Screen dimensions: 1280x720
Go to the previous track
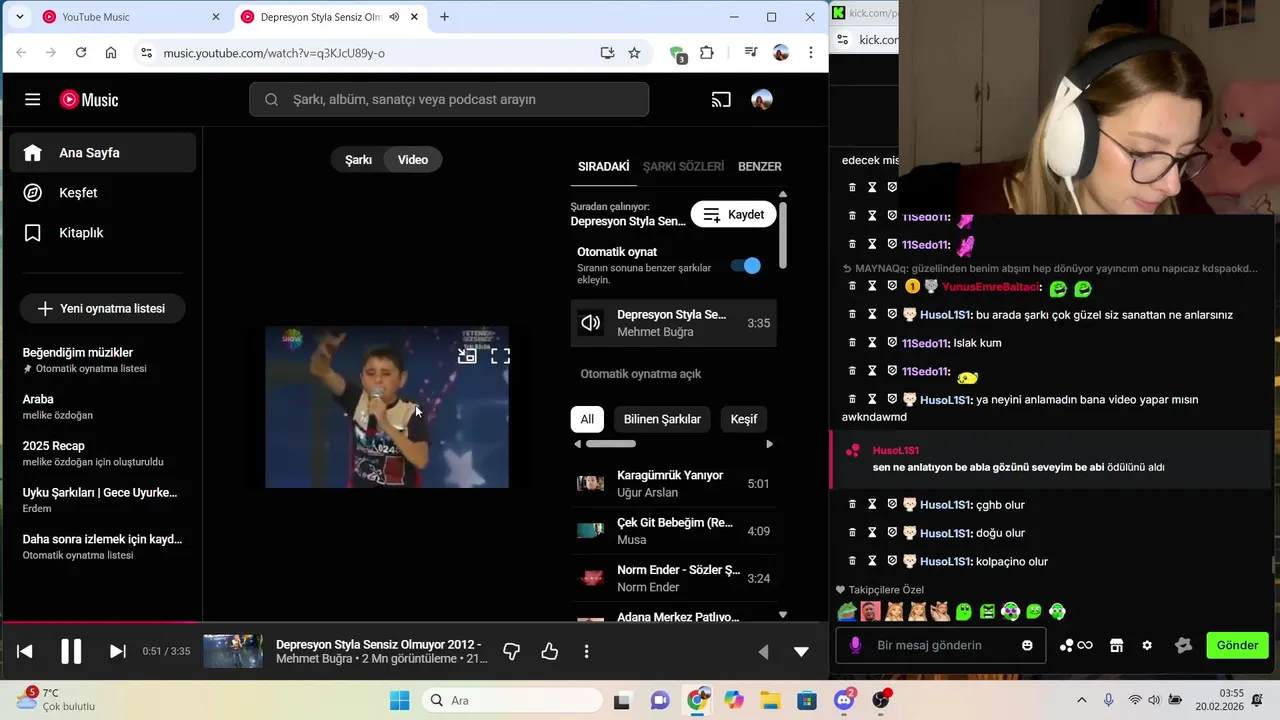click(x=25, y=651)
